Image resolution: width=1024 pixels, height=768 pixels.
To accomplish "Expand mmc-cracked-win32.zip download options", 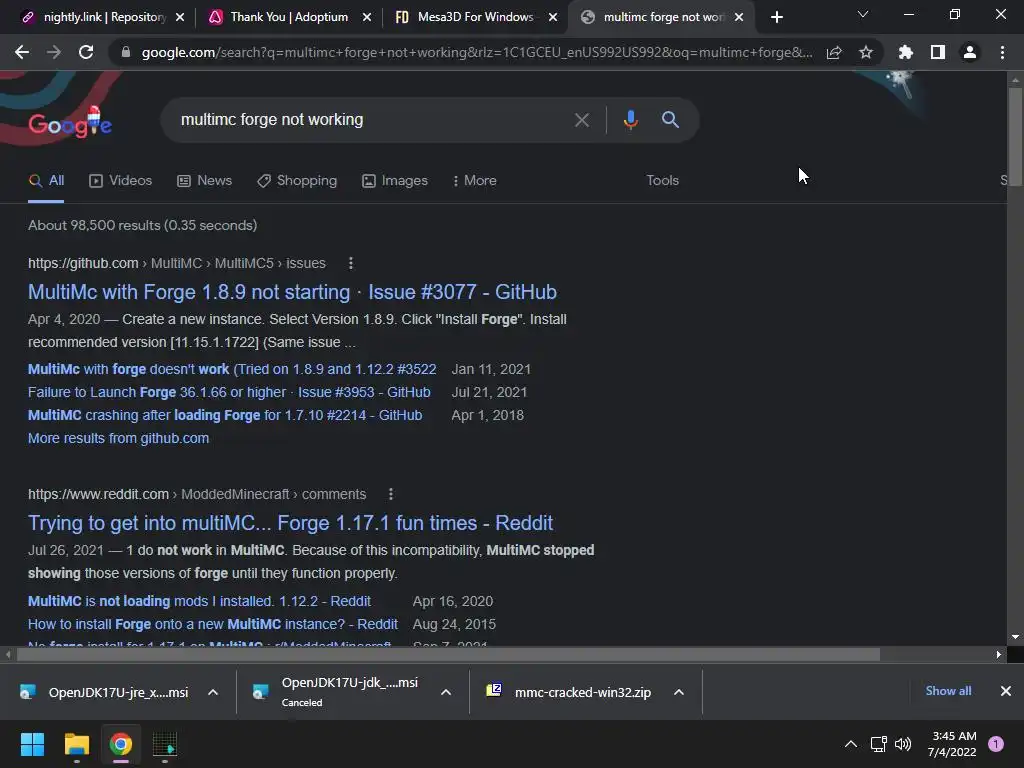I will (679, 692).
